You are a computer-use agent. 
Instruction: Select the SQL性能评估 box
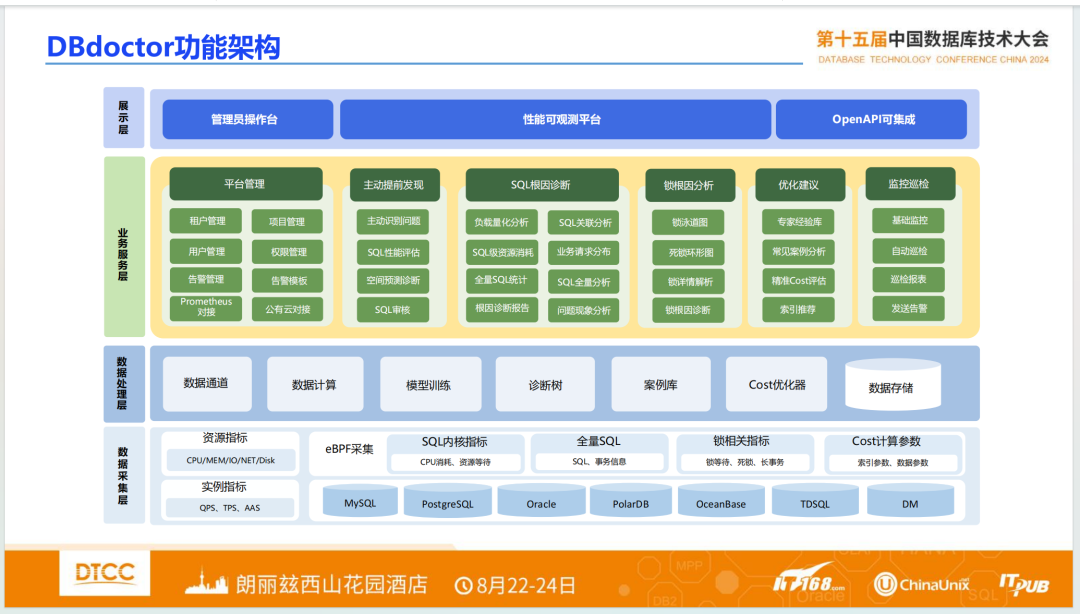[393, 252]
